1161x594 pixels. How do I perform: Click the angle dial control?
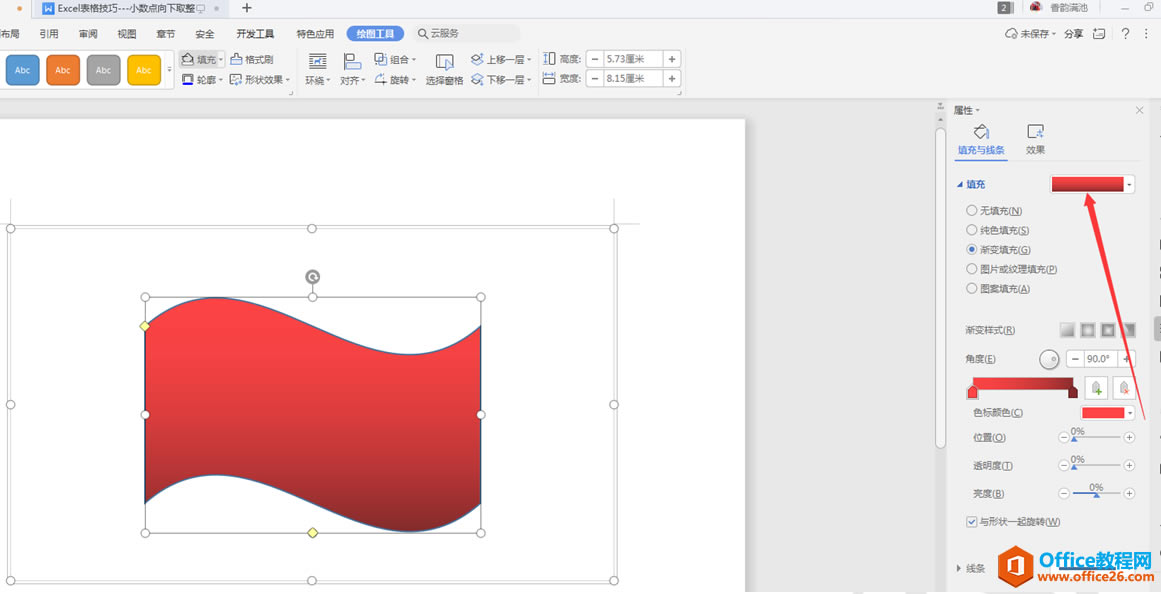[1049, 359]
